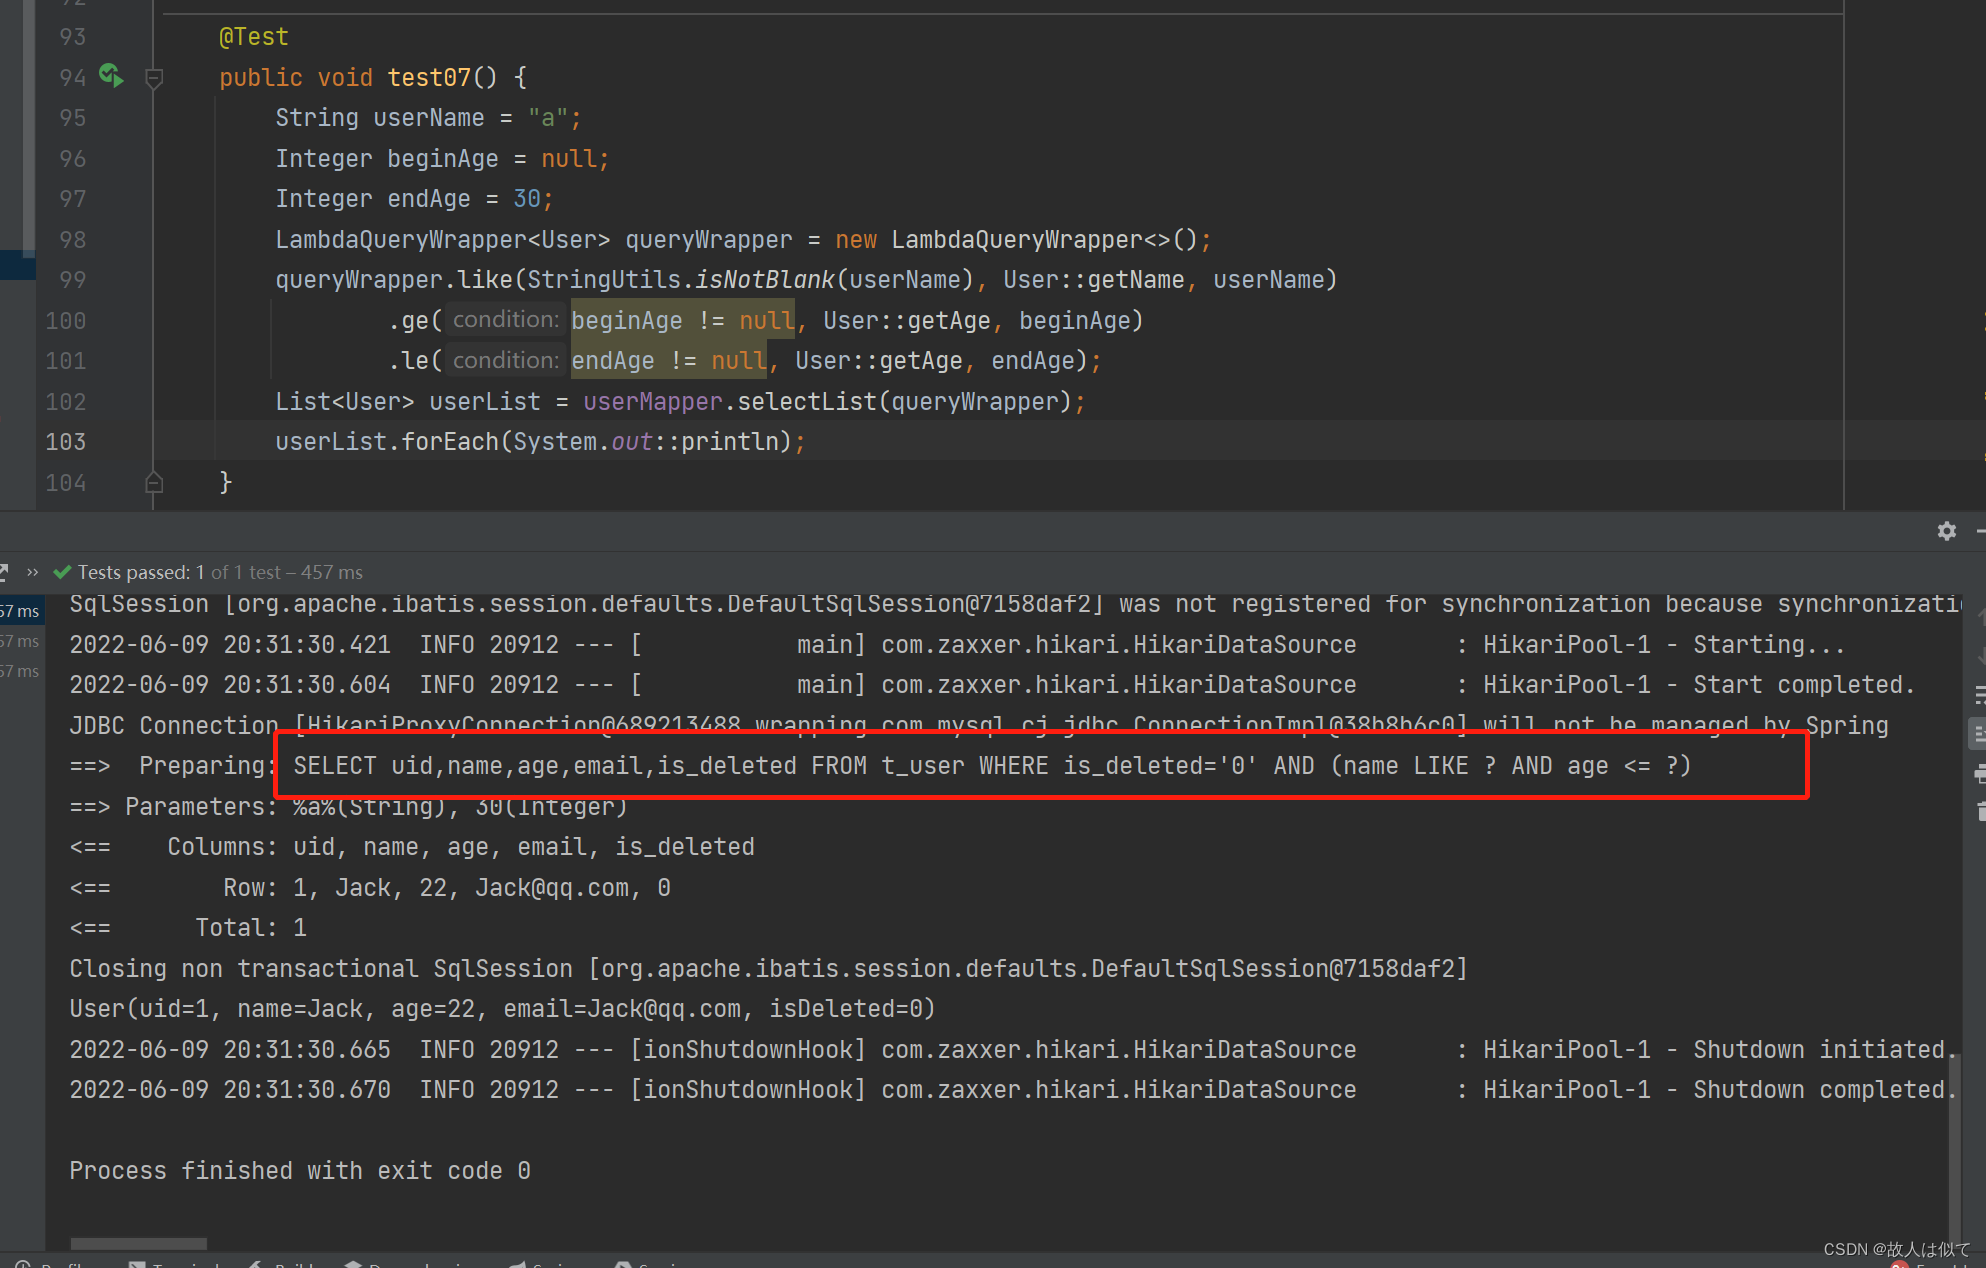Image resolution: width=1986 pixels, height=1268 pixels.
Task: Click beginAge declaration on line 96
Action: (442, 158)
